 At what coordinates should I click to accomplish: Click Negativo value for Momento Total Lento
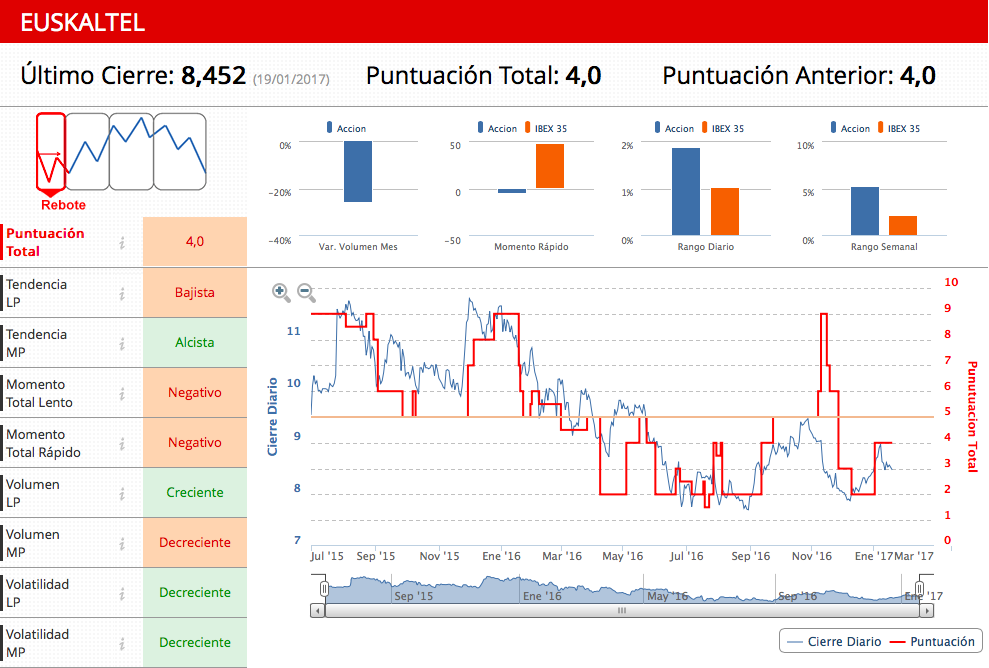point(195,392)
